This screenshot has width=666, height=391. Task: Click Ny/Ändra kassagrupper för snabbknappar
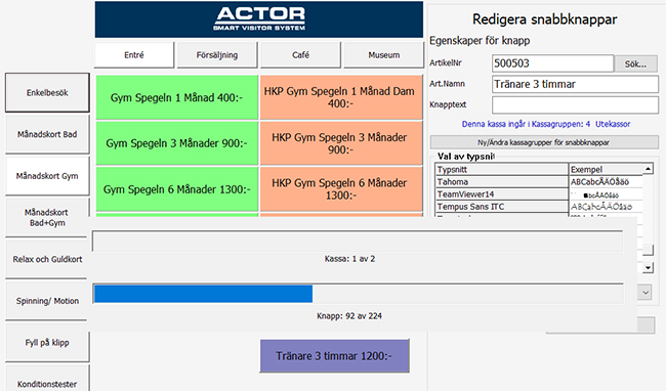click(x=544, y=142)
